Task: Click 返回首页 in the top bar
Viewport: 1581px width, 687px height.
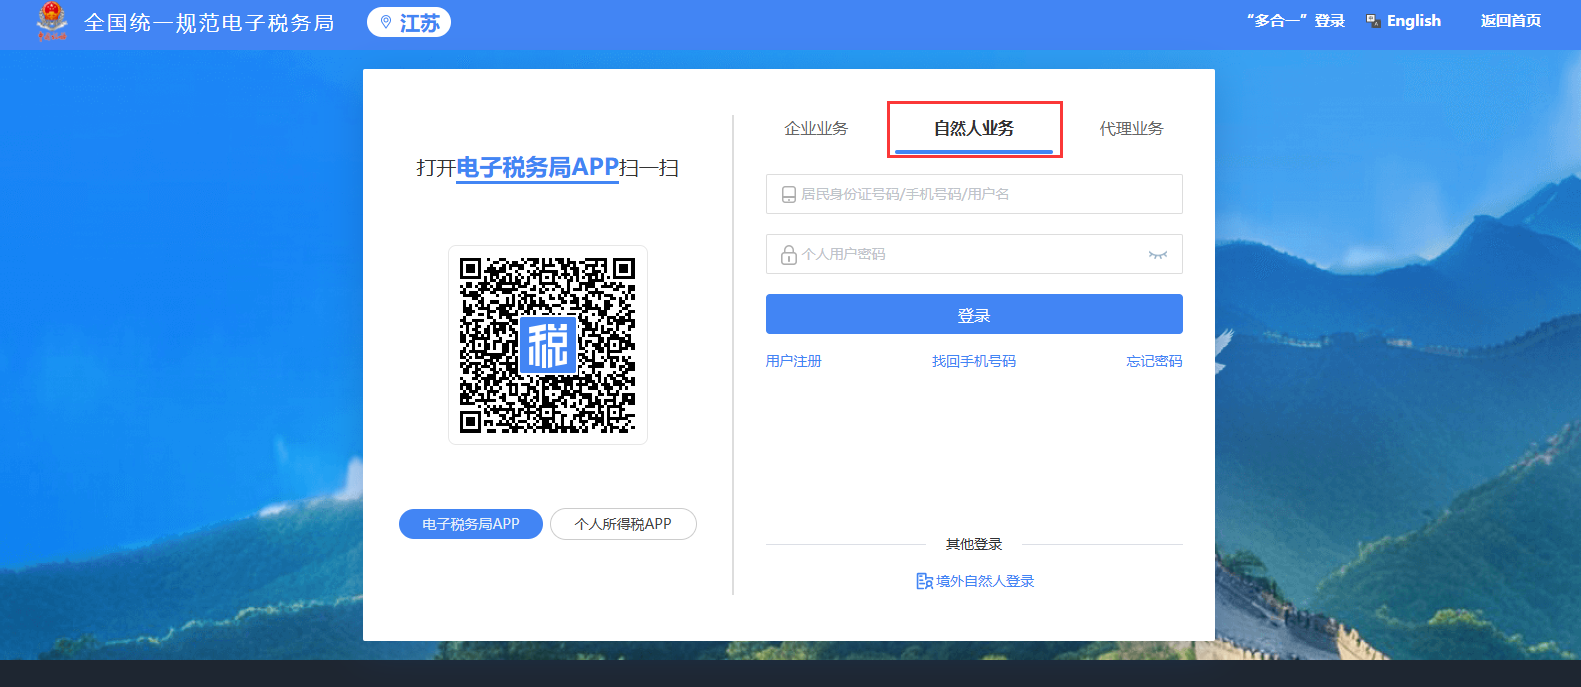Action: (x=1510, y=21)
